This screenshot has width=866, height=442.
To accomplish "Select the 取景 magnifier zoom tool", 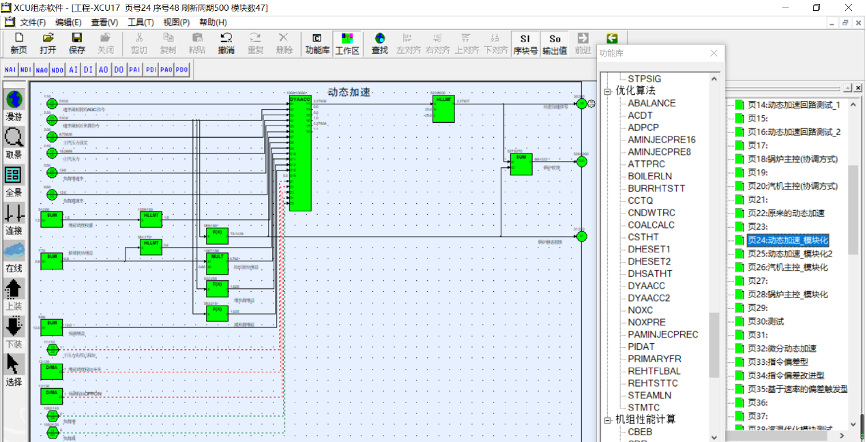I will (x=14, y=143).
